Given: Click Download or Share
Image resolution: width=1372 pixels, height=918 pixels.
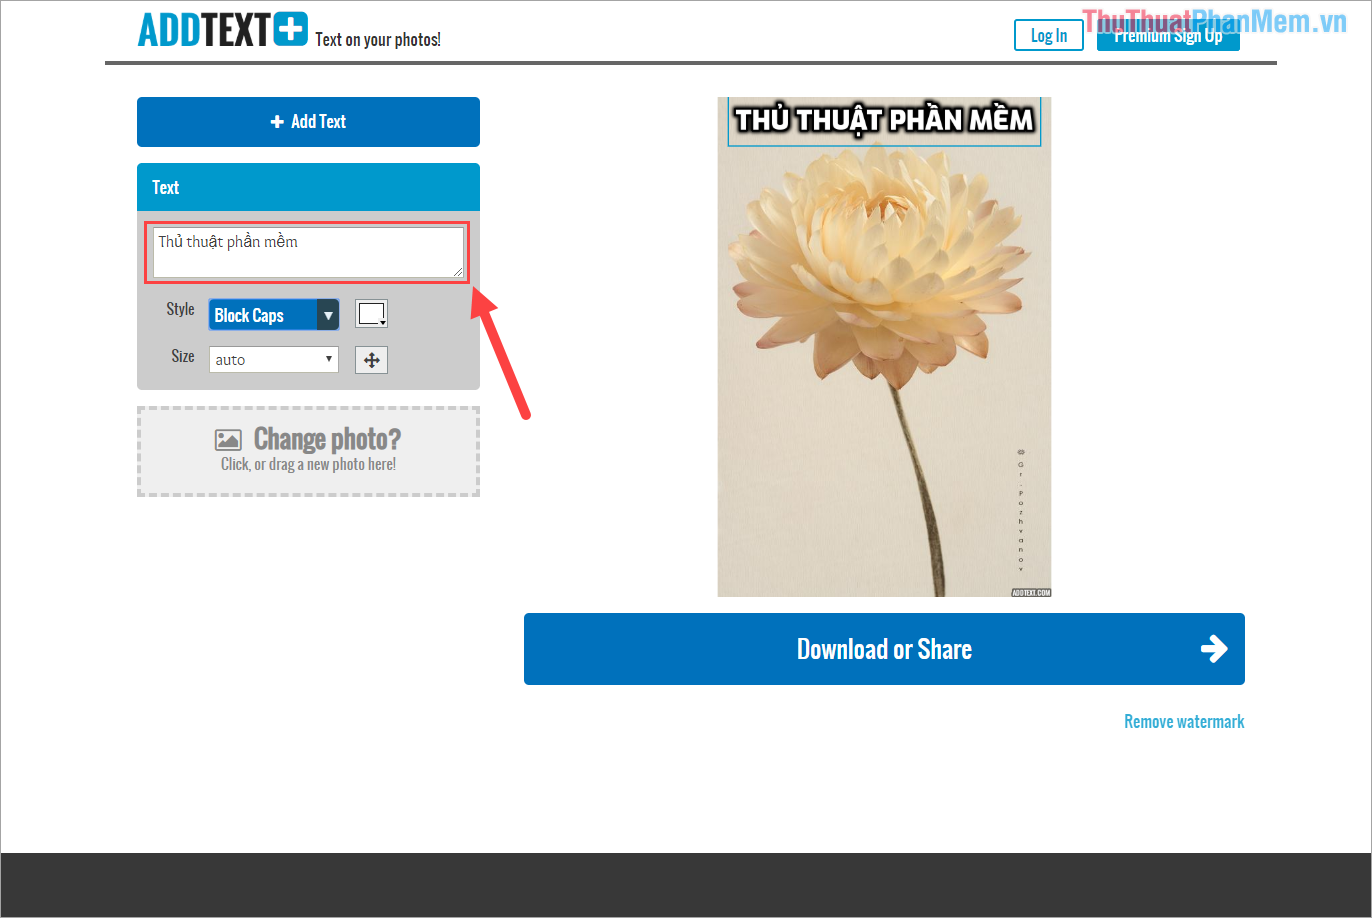Looking at the screenshot, I should tap(884, 649).
